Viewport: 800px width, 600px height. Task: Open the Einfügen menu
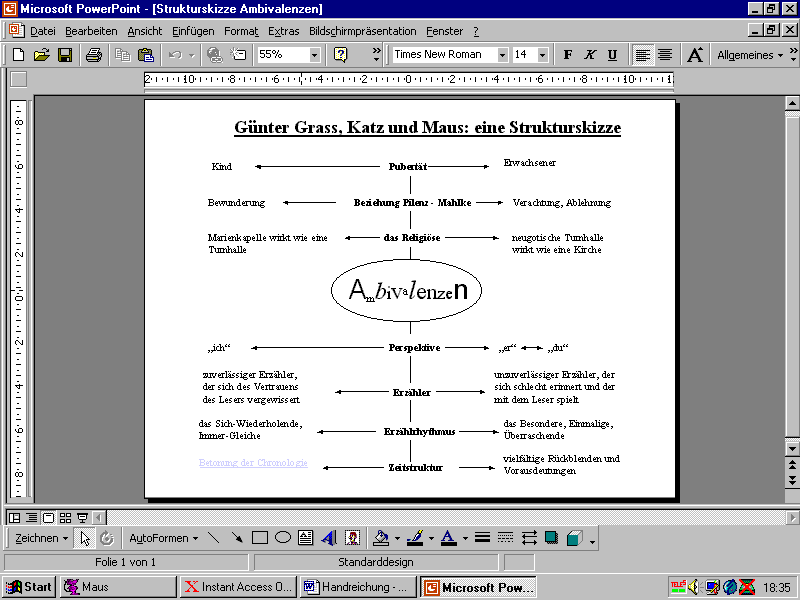coord(193,31)
